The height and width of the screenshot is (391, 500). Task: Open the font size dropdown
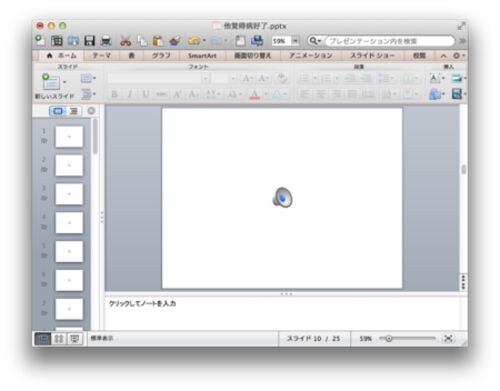pos(233,79)
